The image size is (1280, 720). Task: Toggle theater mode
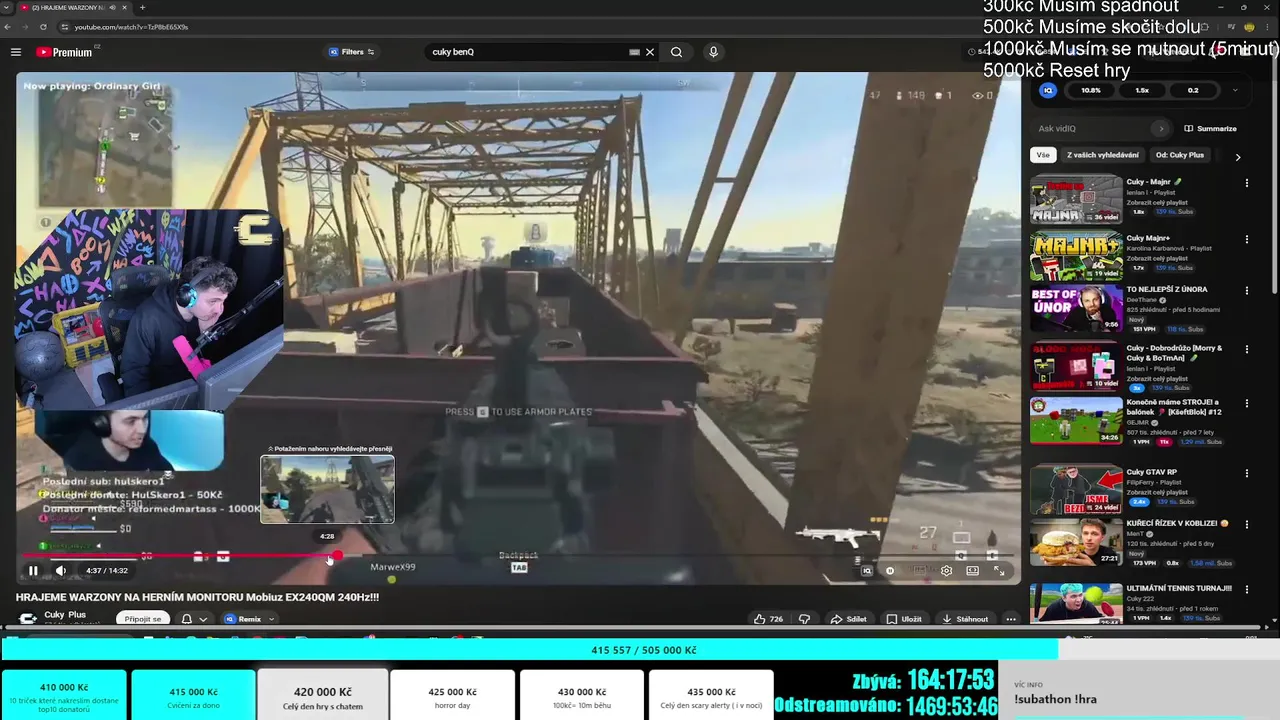click(x=972, y=571)
